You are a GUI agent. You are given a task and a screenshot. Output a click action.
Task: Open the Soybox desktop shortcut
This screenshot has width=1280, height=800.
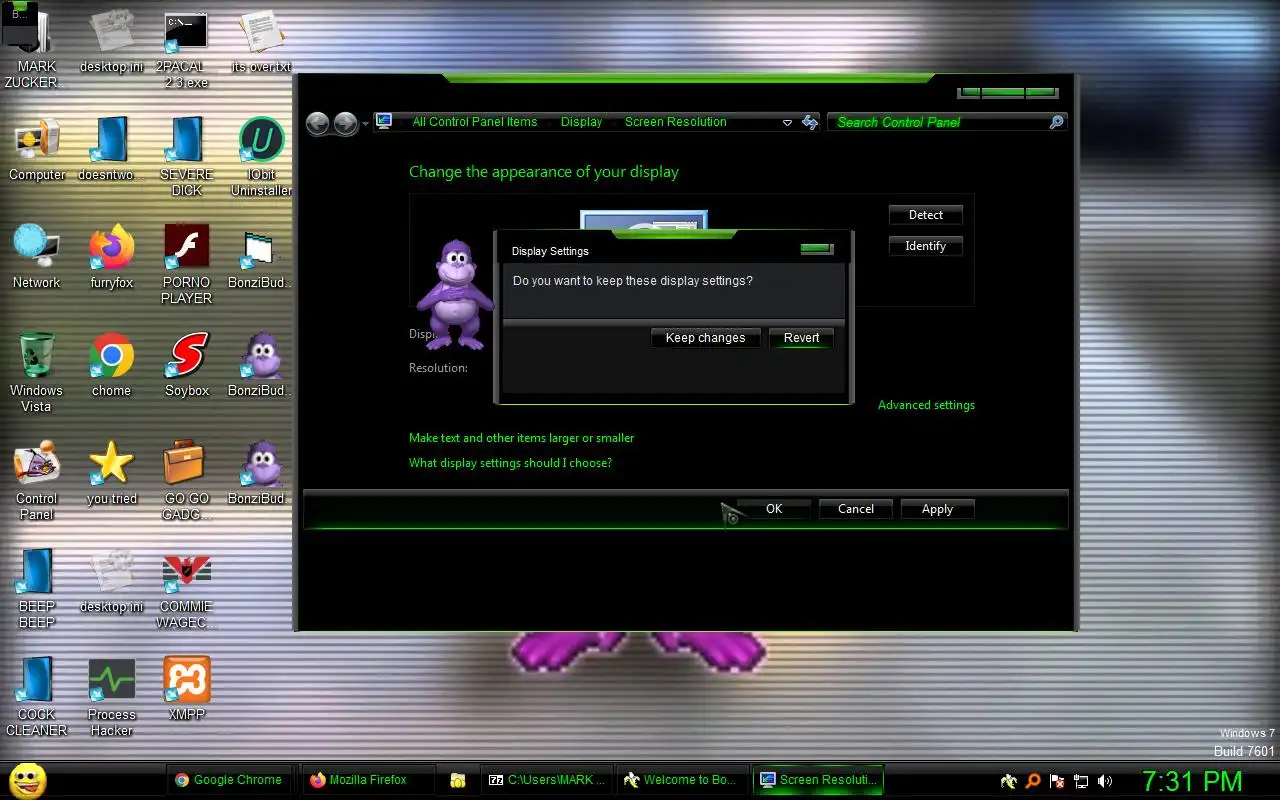point(186,365)
